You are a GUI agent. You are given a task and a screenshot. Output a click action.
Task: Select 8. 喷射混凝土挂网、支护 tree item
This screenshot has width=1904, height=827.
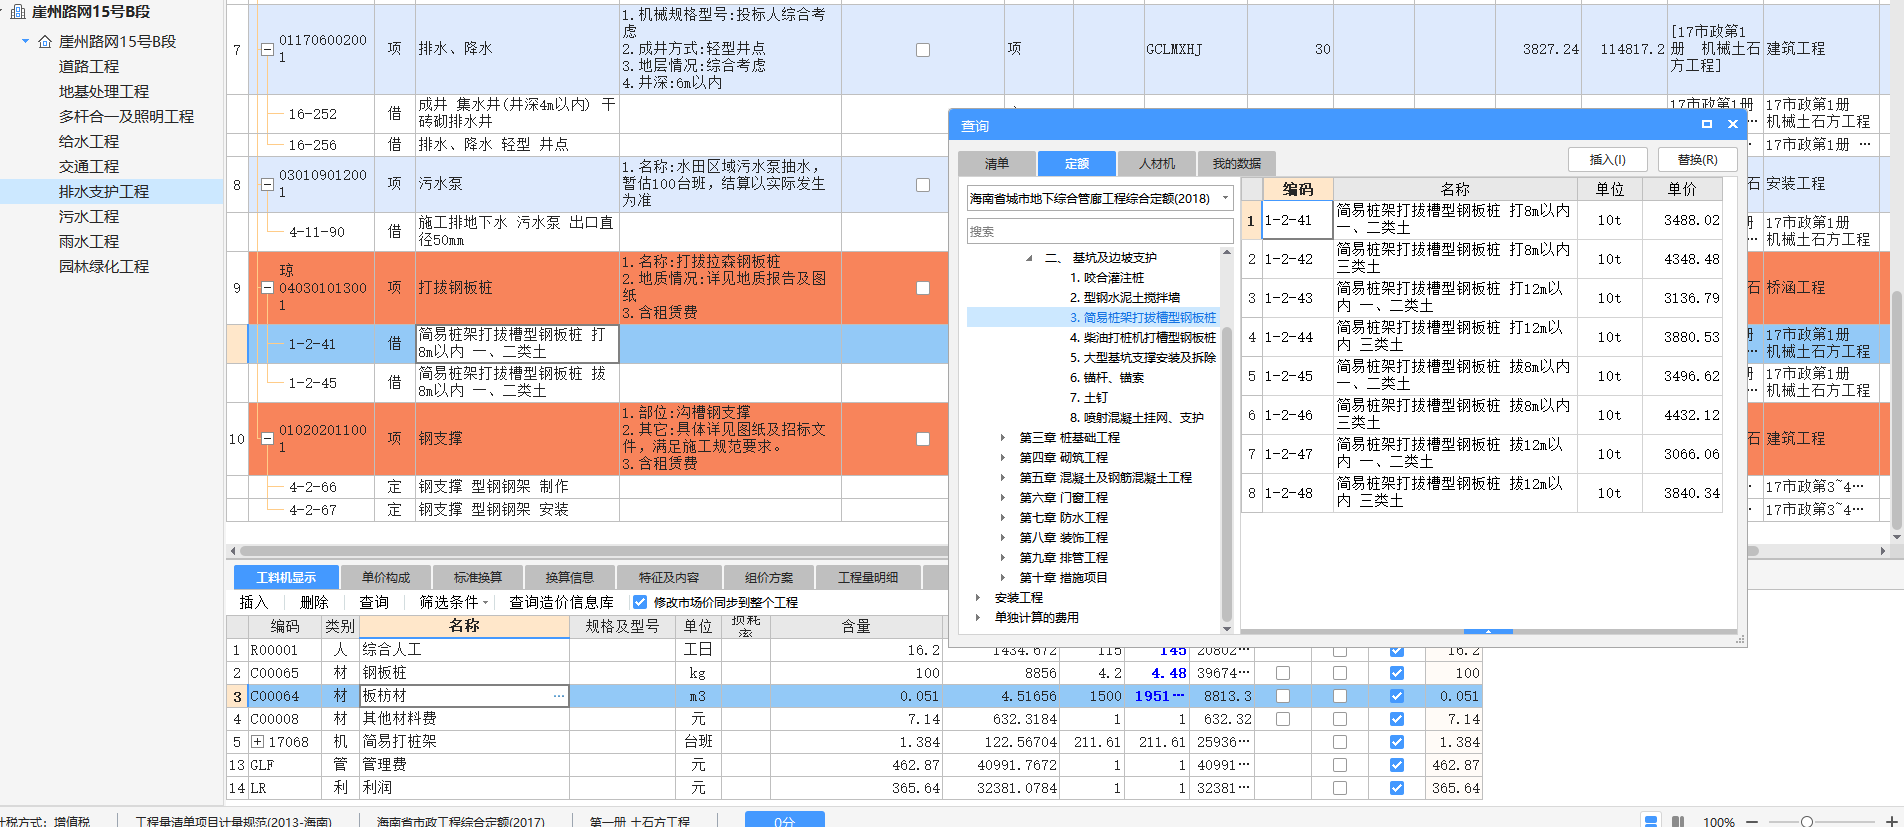pyautogui.click(x=1137, y=417)
